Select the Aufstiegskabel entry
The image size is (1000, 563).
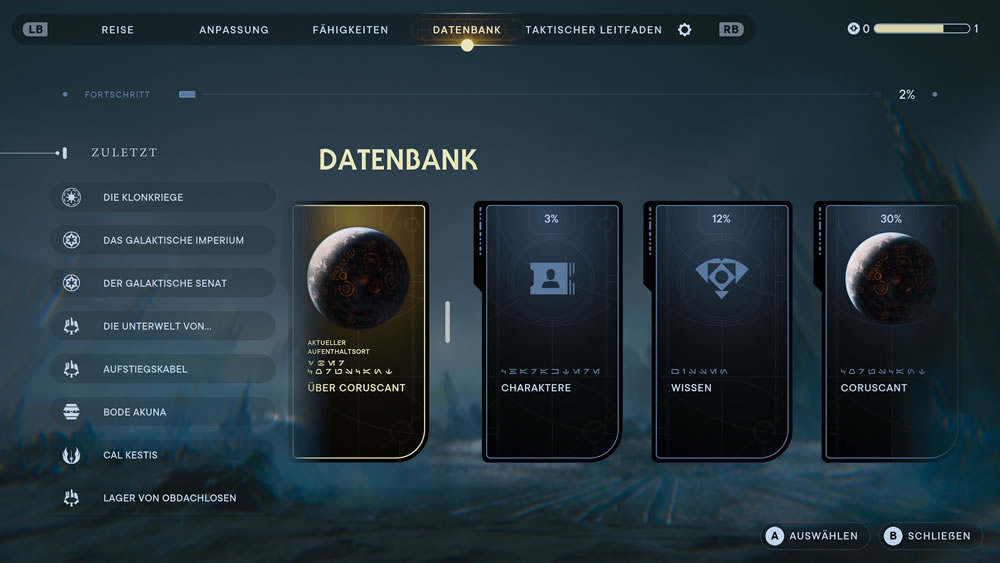[163, 369]
